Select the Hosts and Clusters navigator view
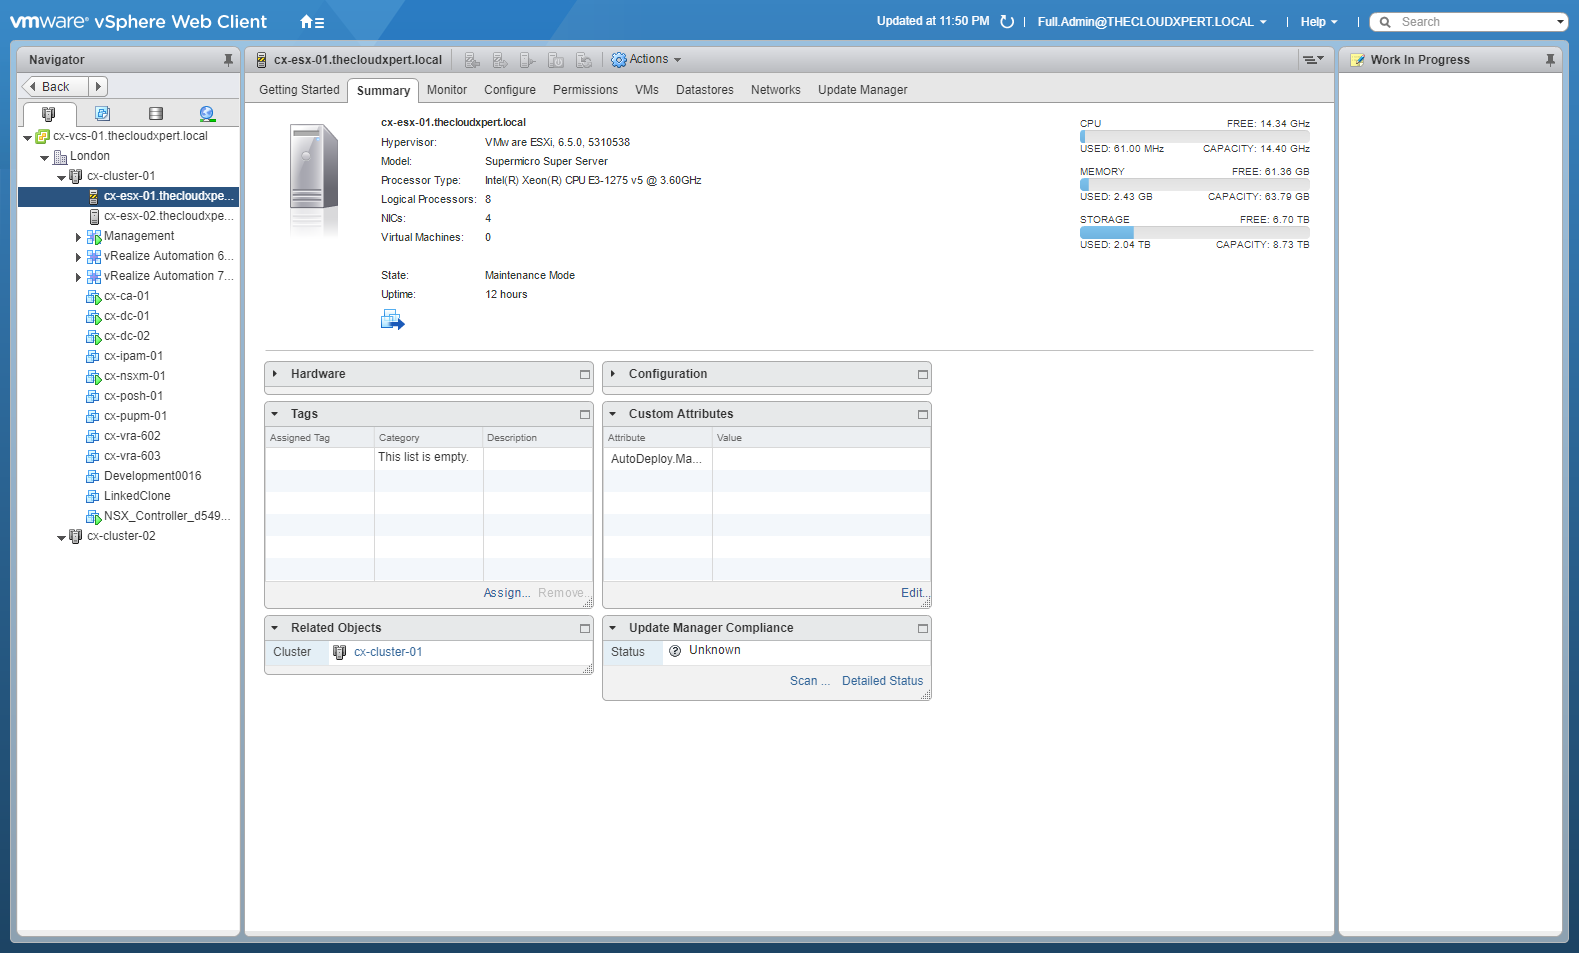Viewport: 1579px width, 953px height. [x=48, y=114]
